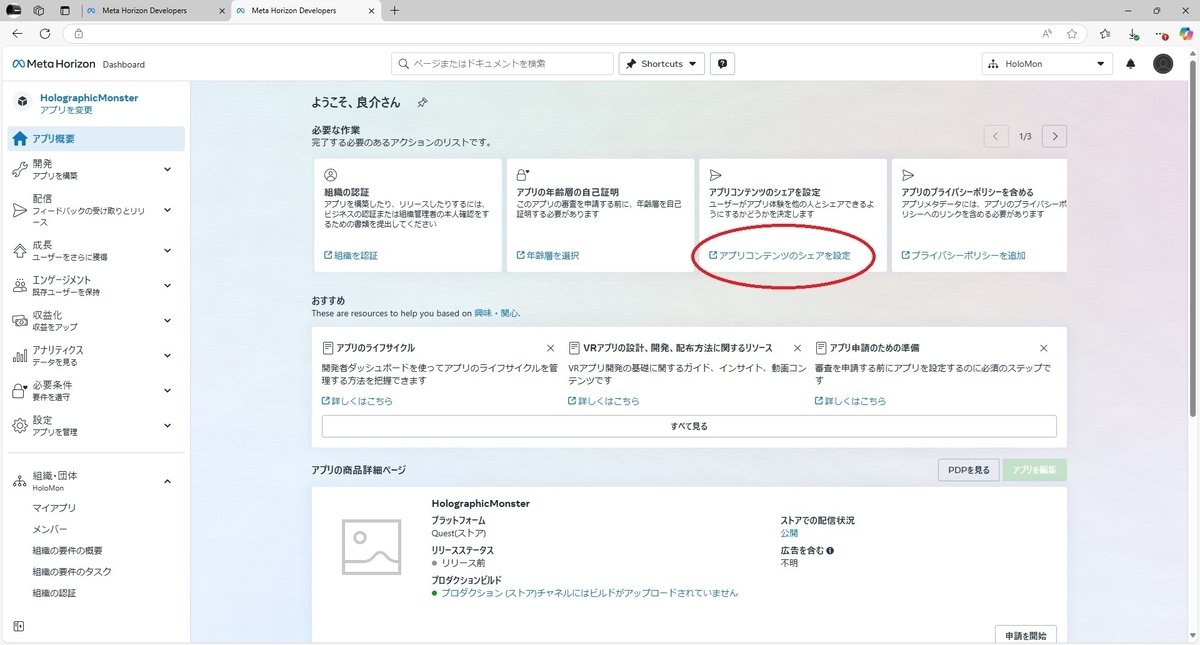Screen dimensions: 1200x645
Task: Select アプリ概要 in the sidebar
Action: (x=96, y=139)
